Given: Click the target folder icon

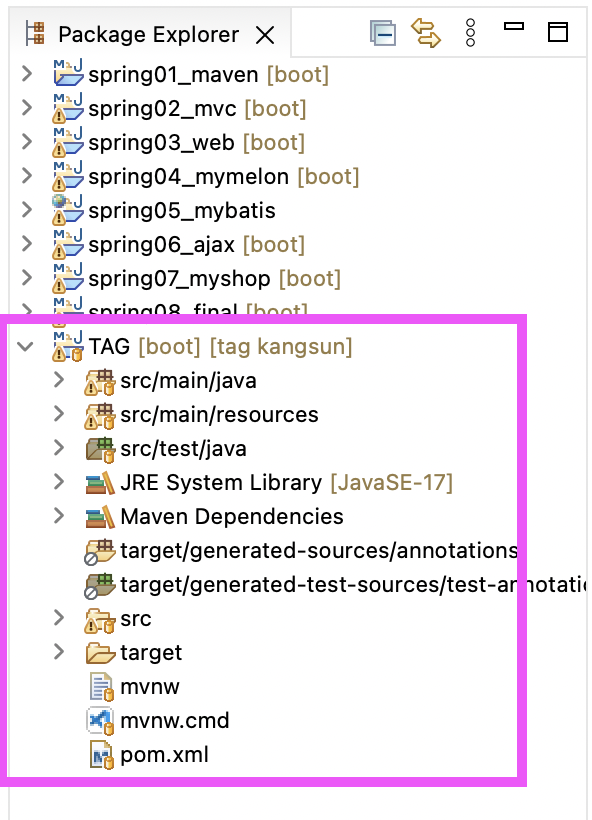Looking at the screenshot, I should point(100,653).
